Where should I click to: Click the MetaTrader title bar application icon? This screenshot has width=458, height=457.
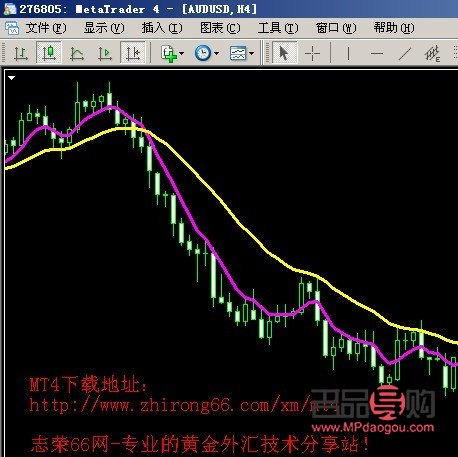tap(9, 9)
